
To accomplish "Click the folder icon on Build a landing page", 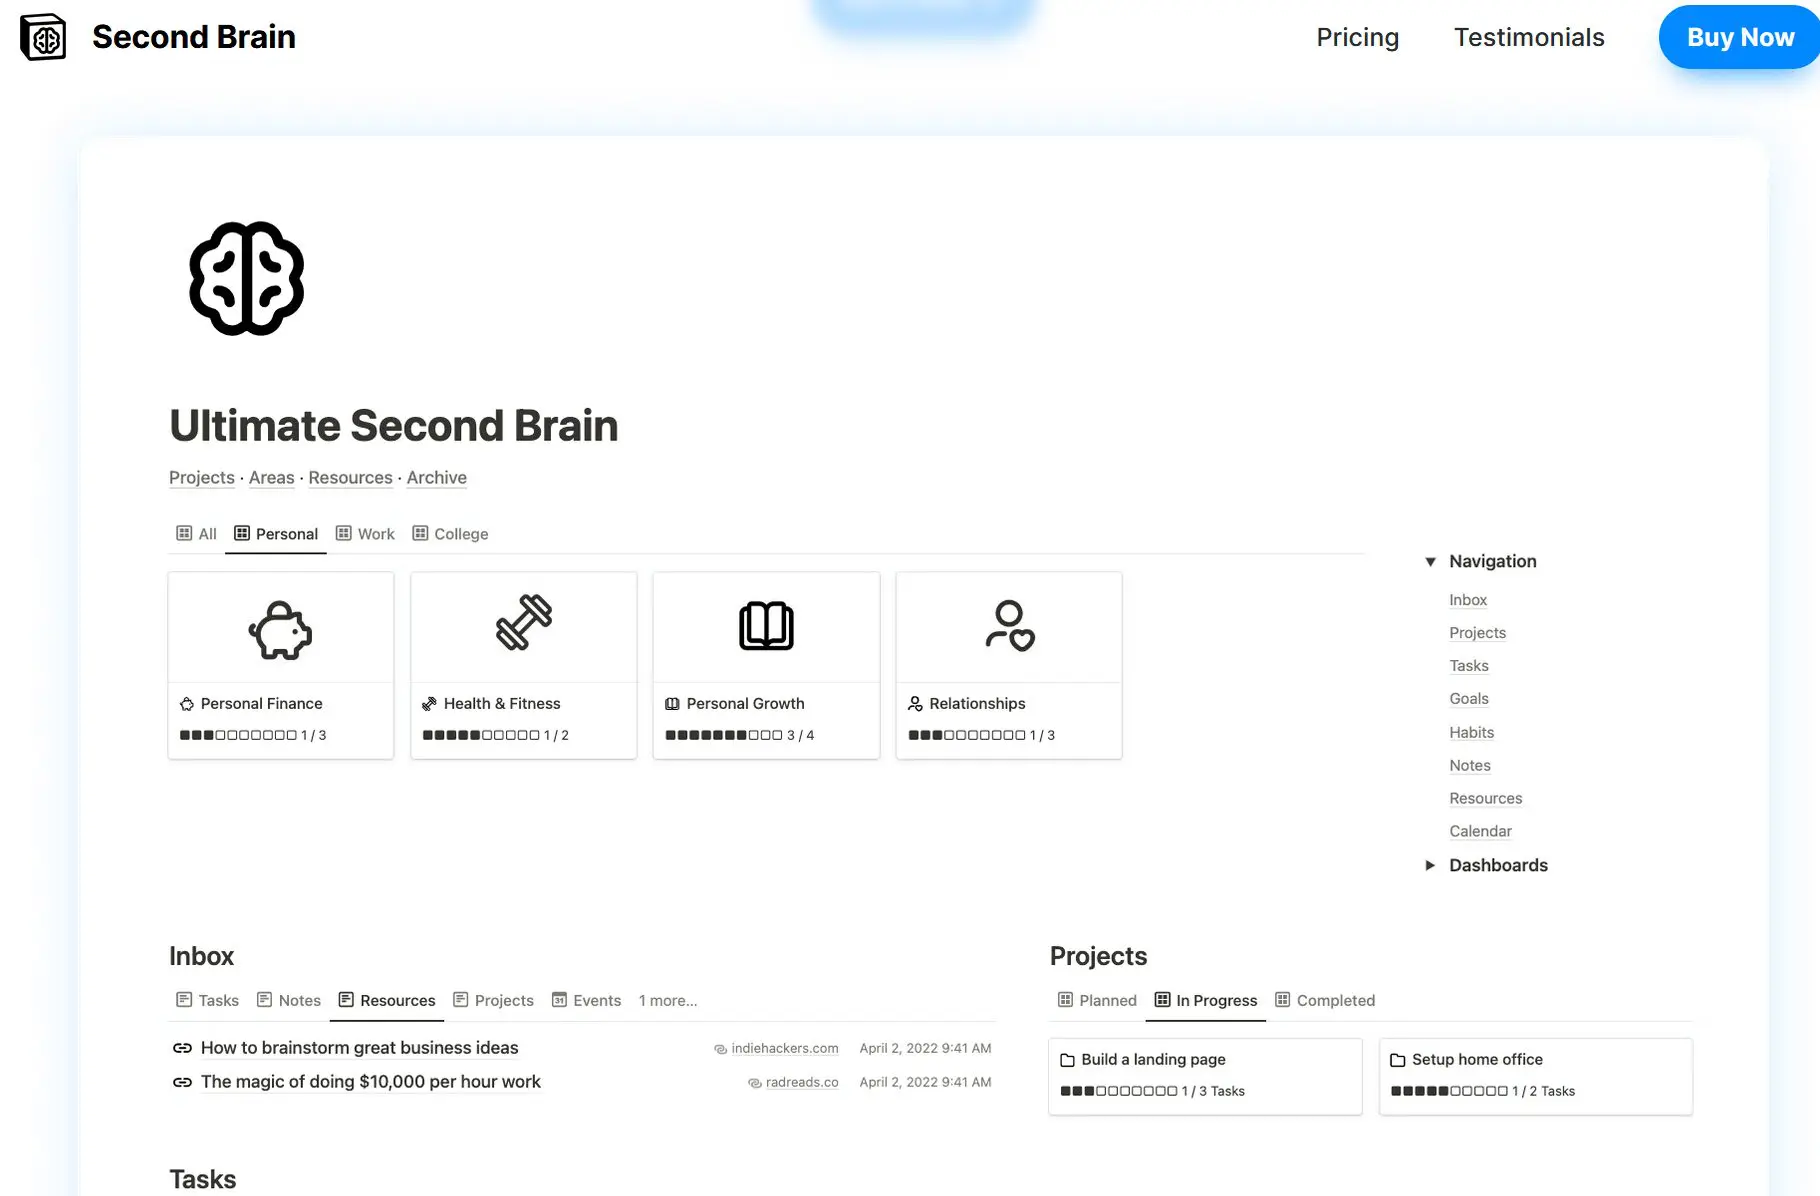I will (1066, 1059).
